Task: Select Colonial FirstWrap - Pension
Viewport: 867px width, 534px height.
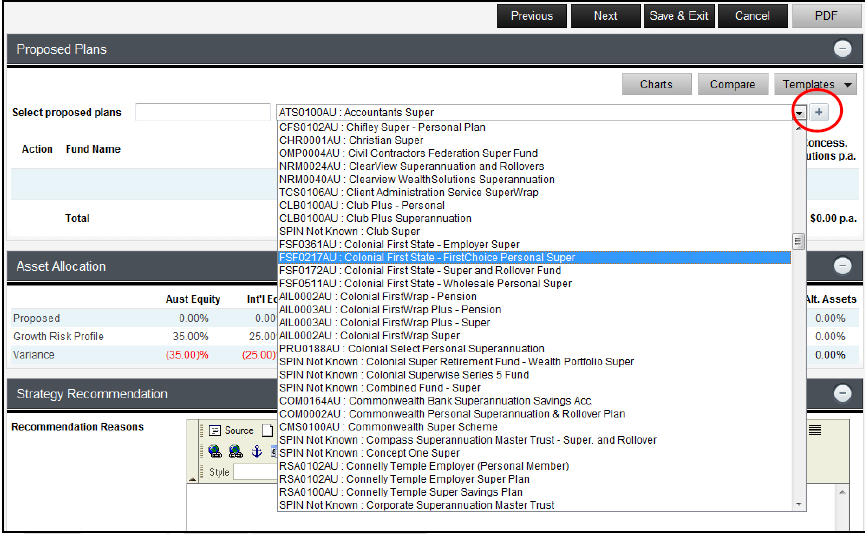Action: point(534,296)
